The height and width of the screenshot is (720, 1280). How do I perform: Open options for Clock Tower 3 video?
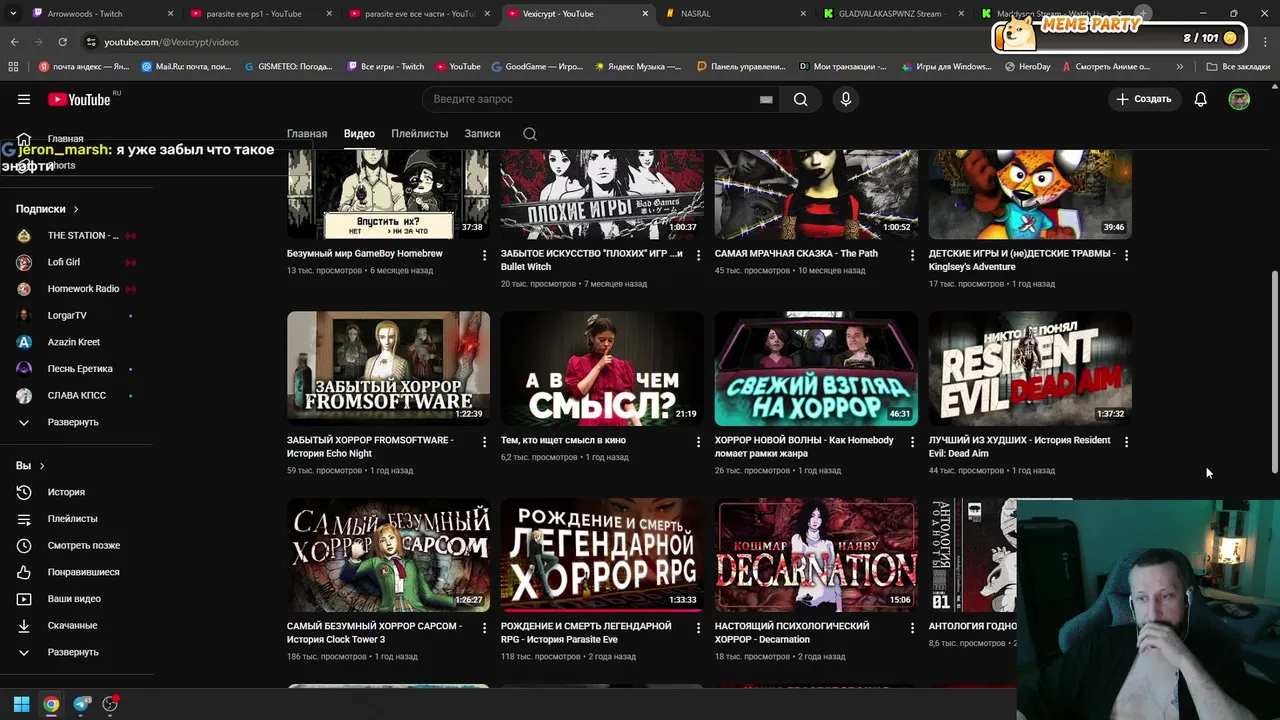[x=484, y=628]
